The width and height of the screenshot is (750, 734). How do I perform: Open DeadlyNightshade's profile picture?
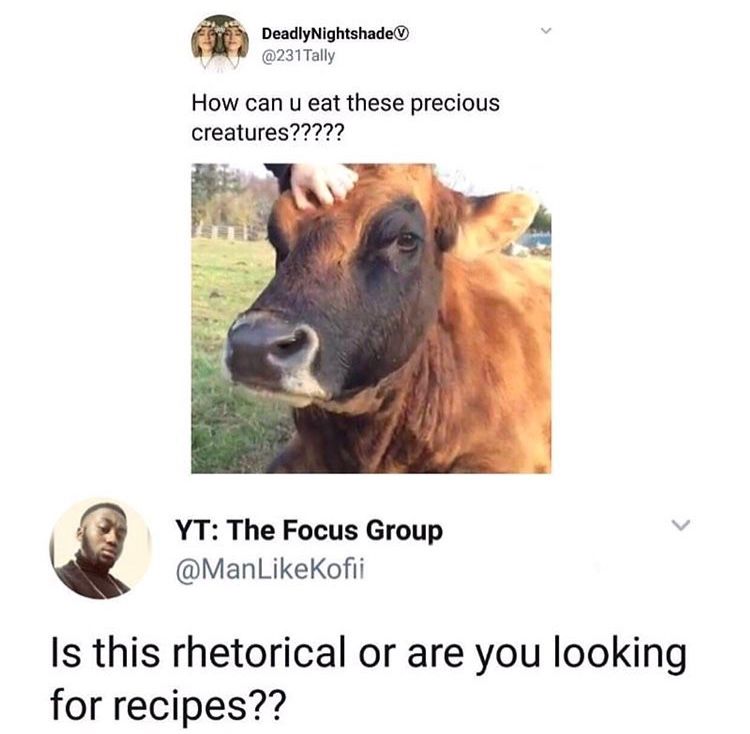click(x=220, y=43)
